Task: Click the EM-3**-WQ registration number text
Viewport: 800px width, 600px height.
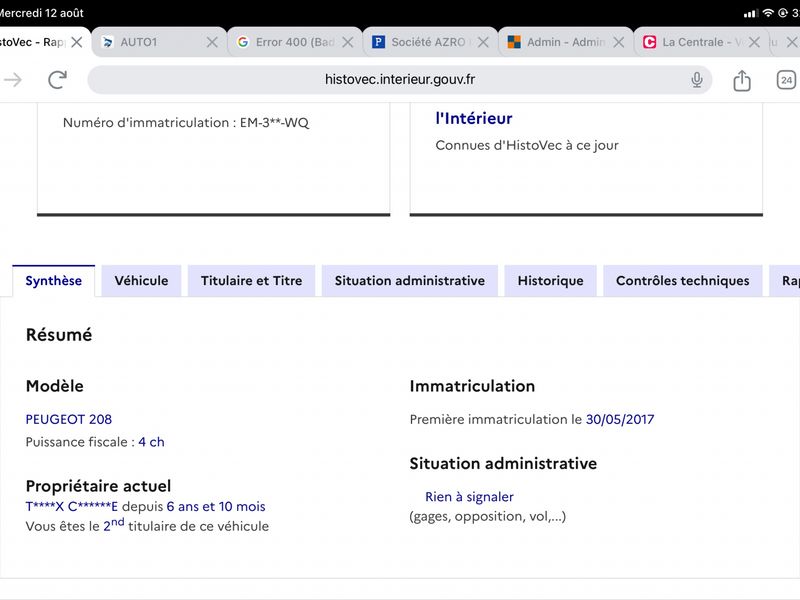Action: click(x=274, y=123)
